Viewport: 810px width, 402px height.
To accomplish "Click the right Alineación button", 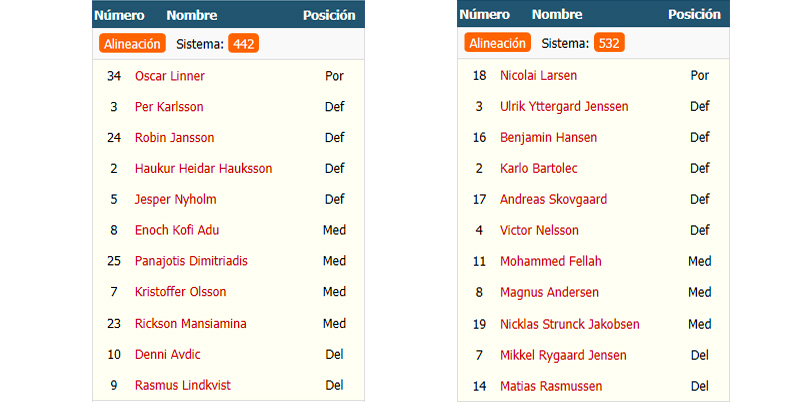I will coord(497,43).
